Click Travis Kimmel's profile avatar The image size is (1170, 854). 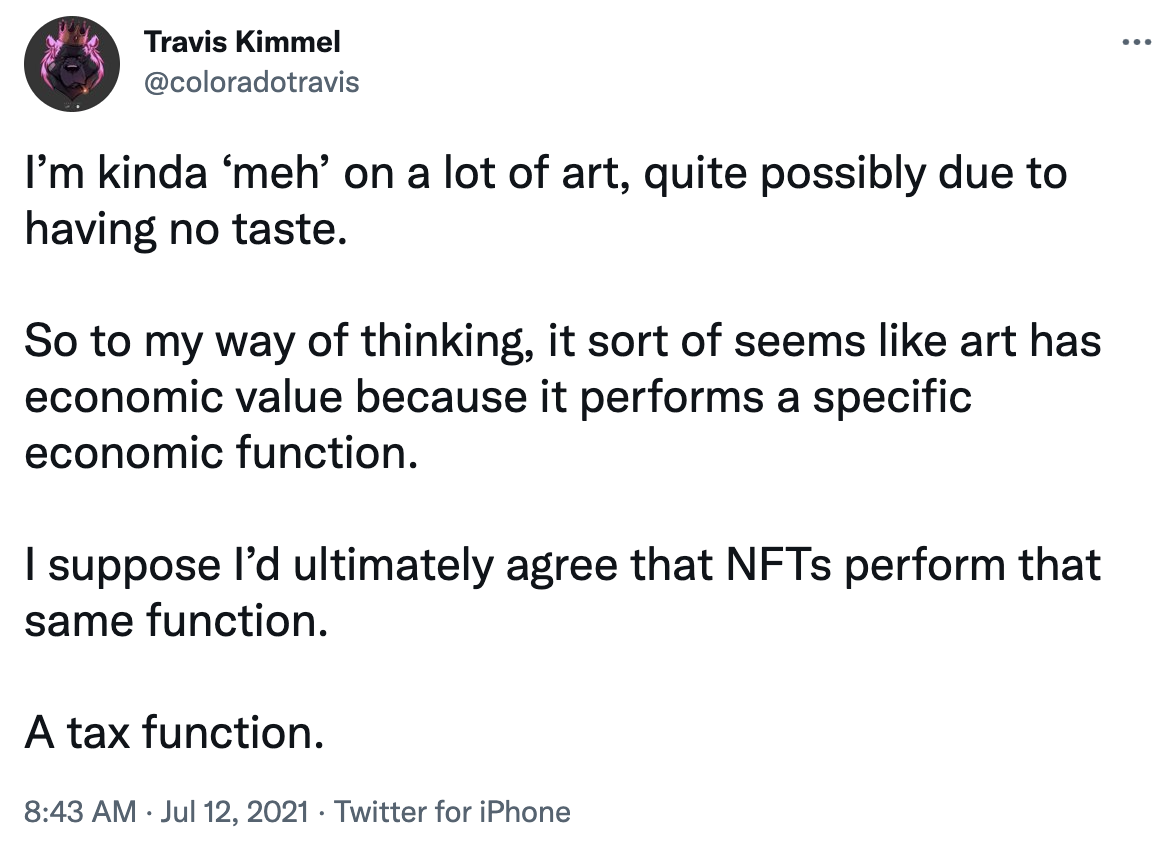72,63
